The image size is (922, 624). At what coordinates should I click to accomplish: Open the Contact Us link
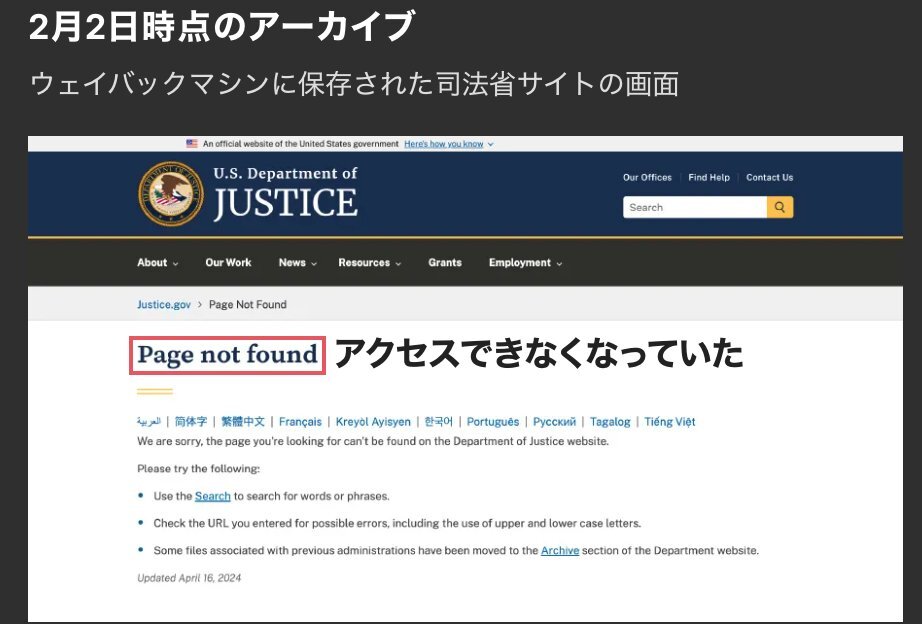click(769, 178)
